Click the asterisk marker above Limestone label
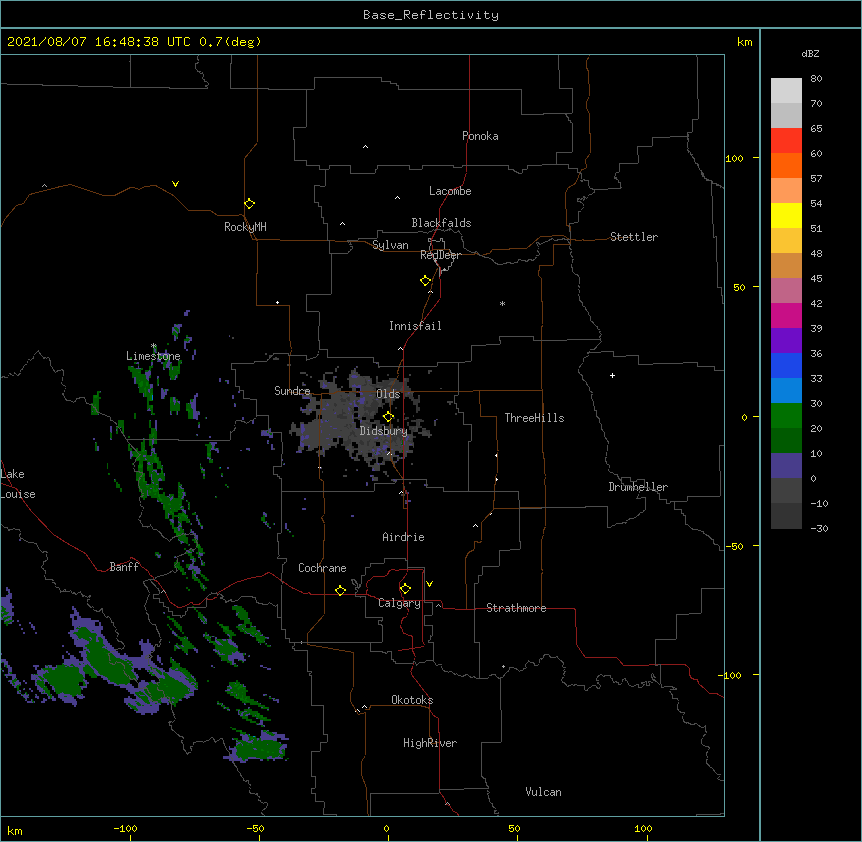Viewport: 862px width, 842px height. pyautogui.click(x=153, y=346)
